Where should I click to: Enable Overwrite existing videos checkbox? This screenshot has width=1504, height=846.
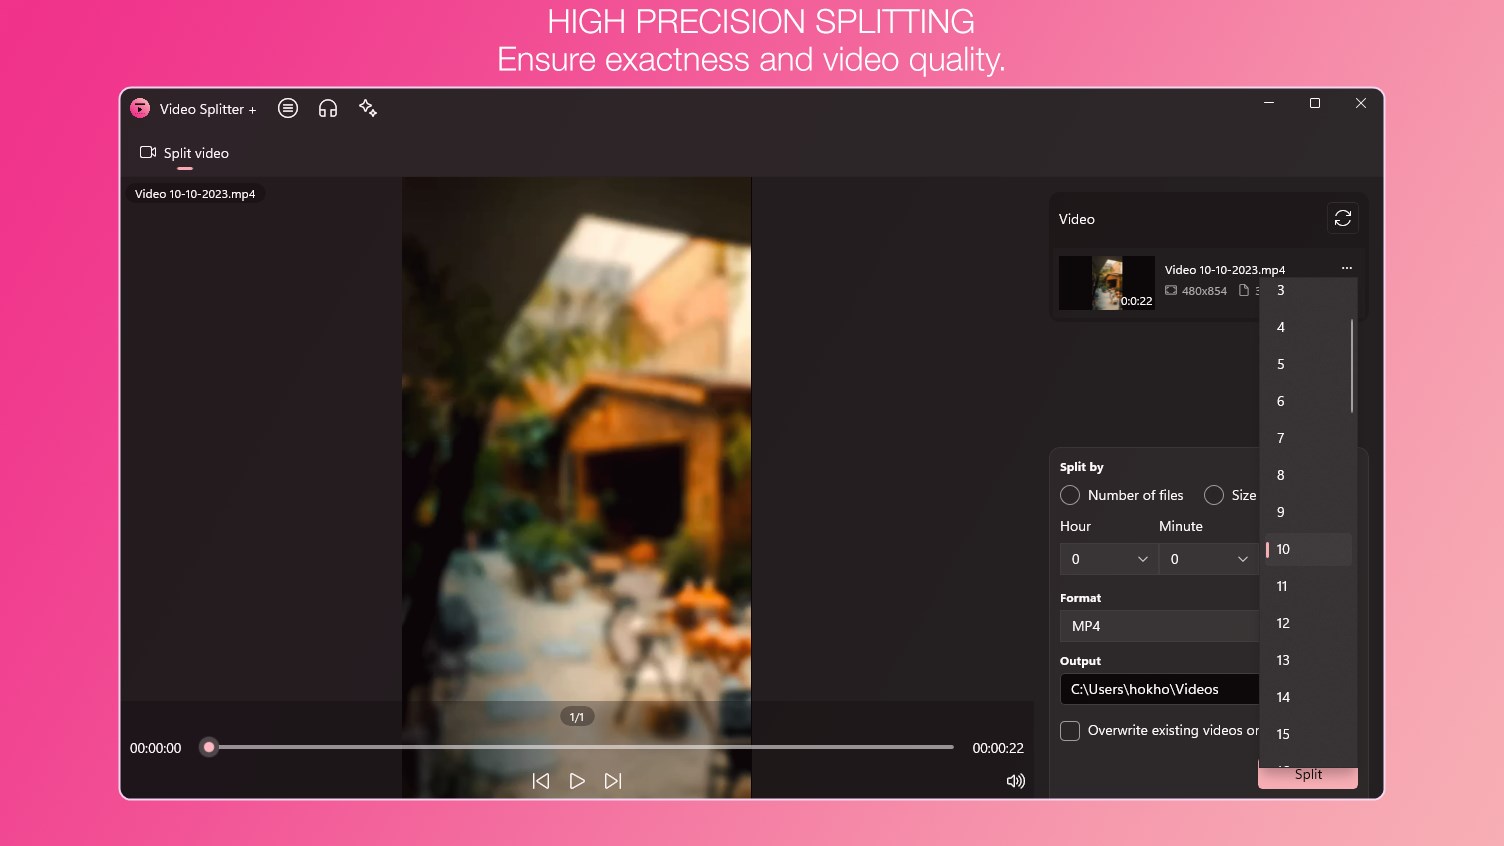(x=1070, y=731)
